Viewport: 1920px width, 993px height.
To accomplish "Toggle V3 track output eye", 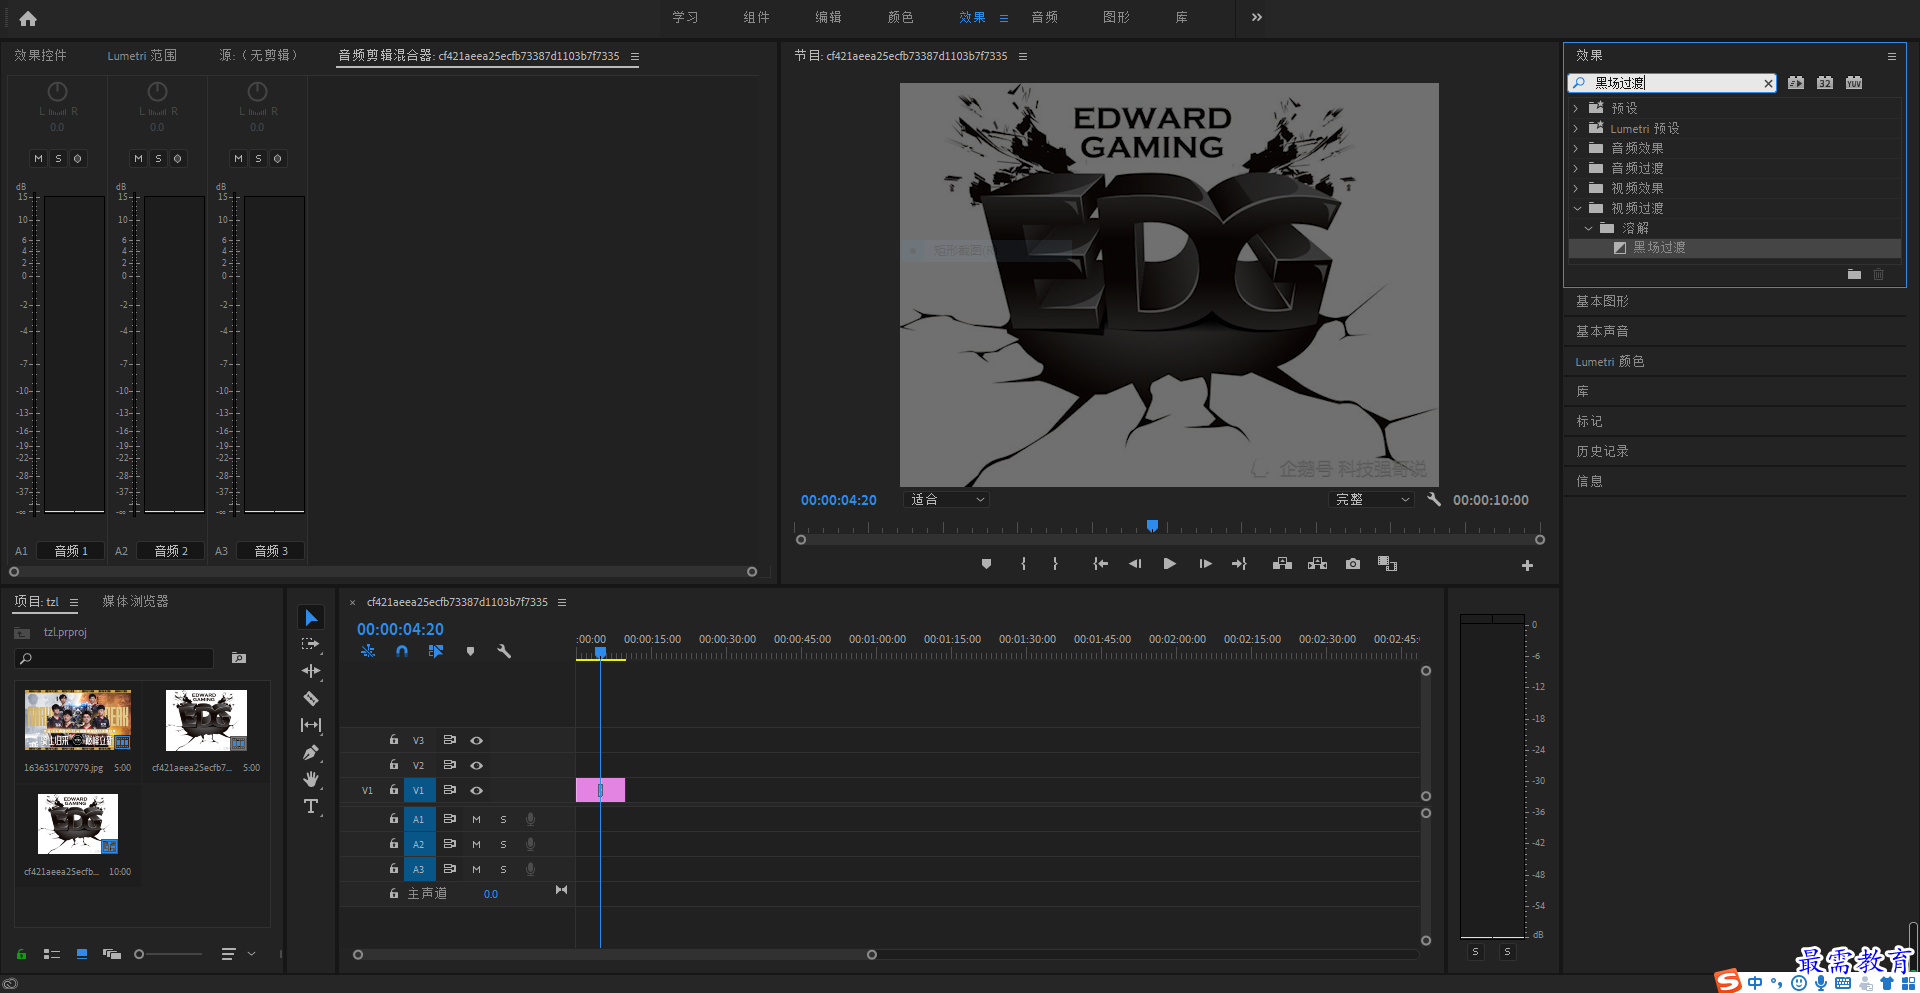I will pos(477,741).
